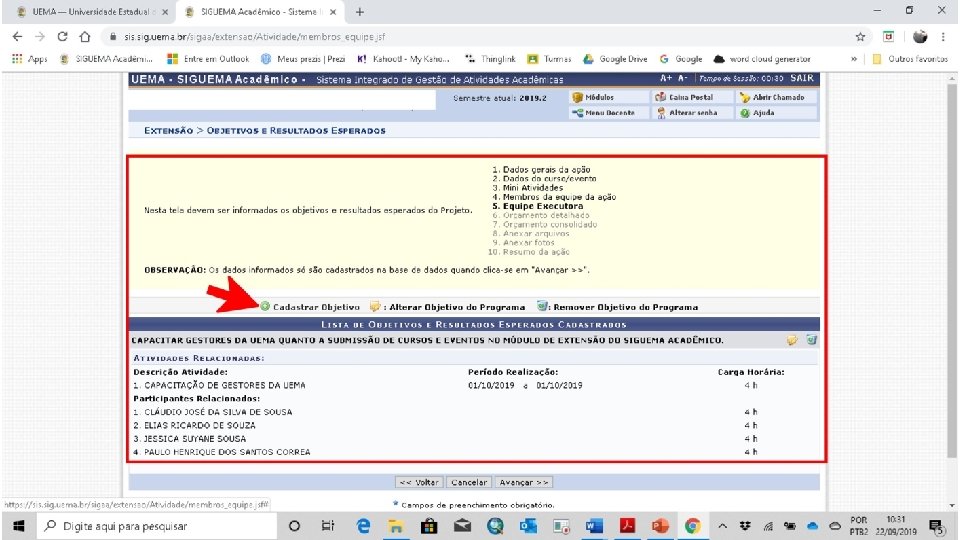Screen dimensions: 960x540
Task: Open PowerPoint from the taskbar
Action: click(660, 526)
